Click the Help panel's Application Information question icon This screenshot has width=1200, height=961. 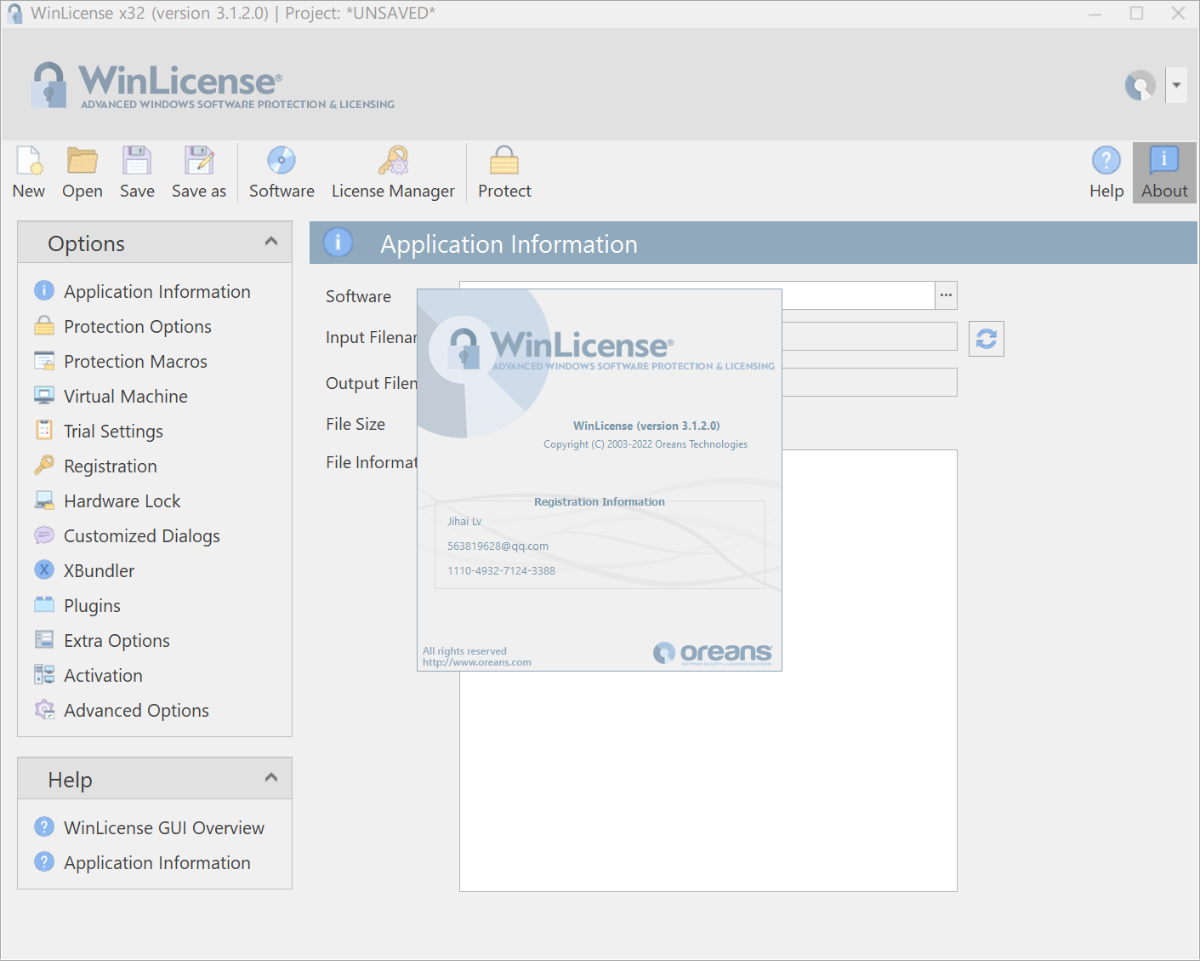coord(44,862)
